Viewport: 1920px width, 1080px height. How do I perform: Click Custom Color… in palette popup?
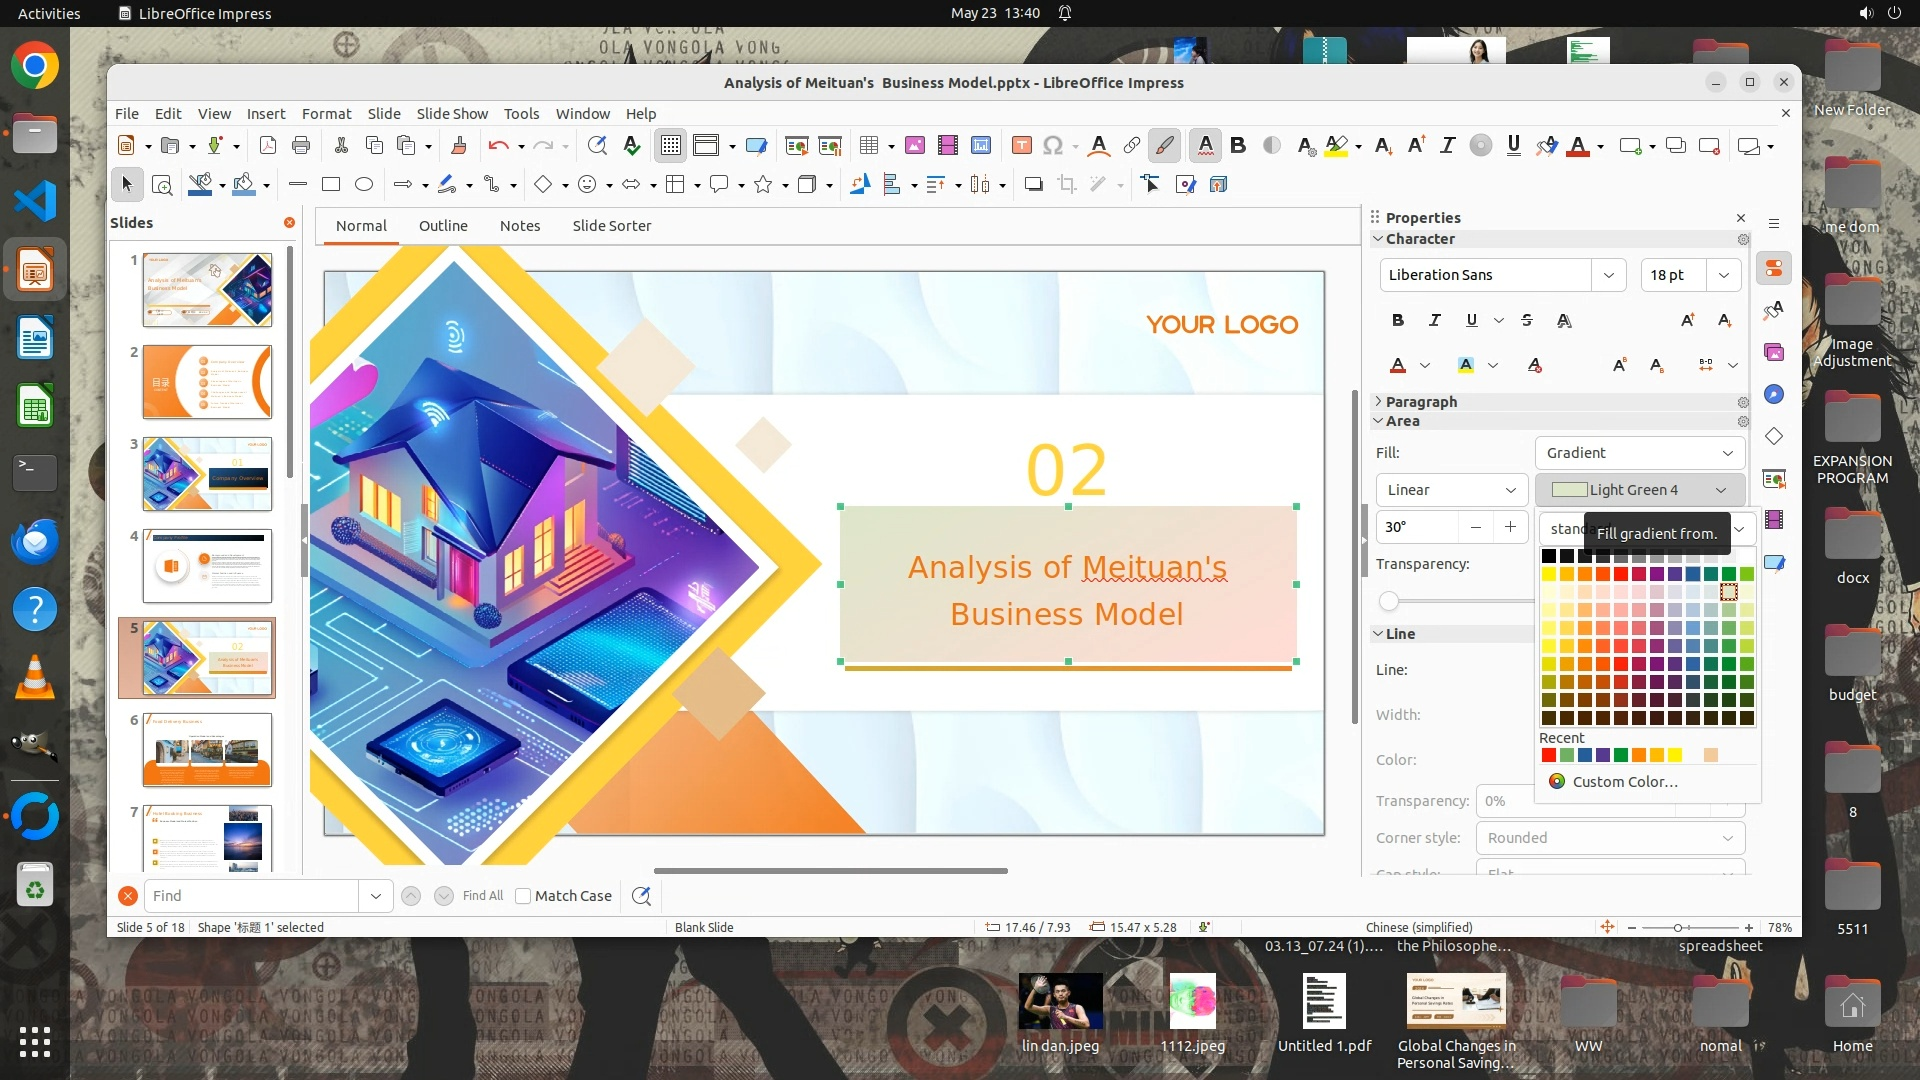pos(1624,782)
